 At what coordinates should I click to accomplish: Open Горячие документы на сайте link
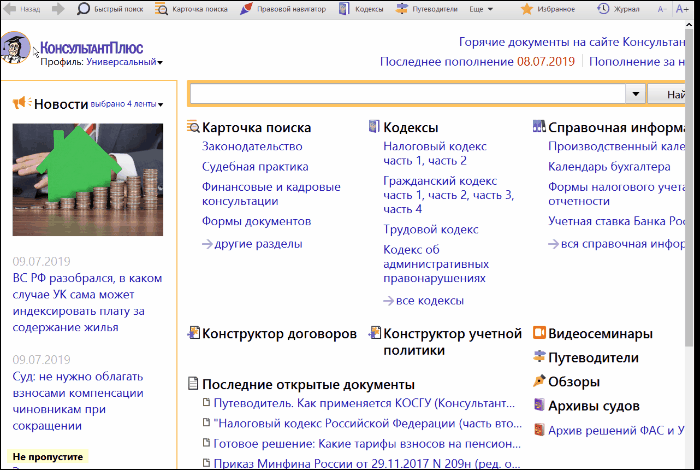[572, 42]
